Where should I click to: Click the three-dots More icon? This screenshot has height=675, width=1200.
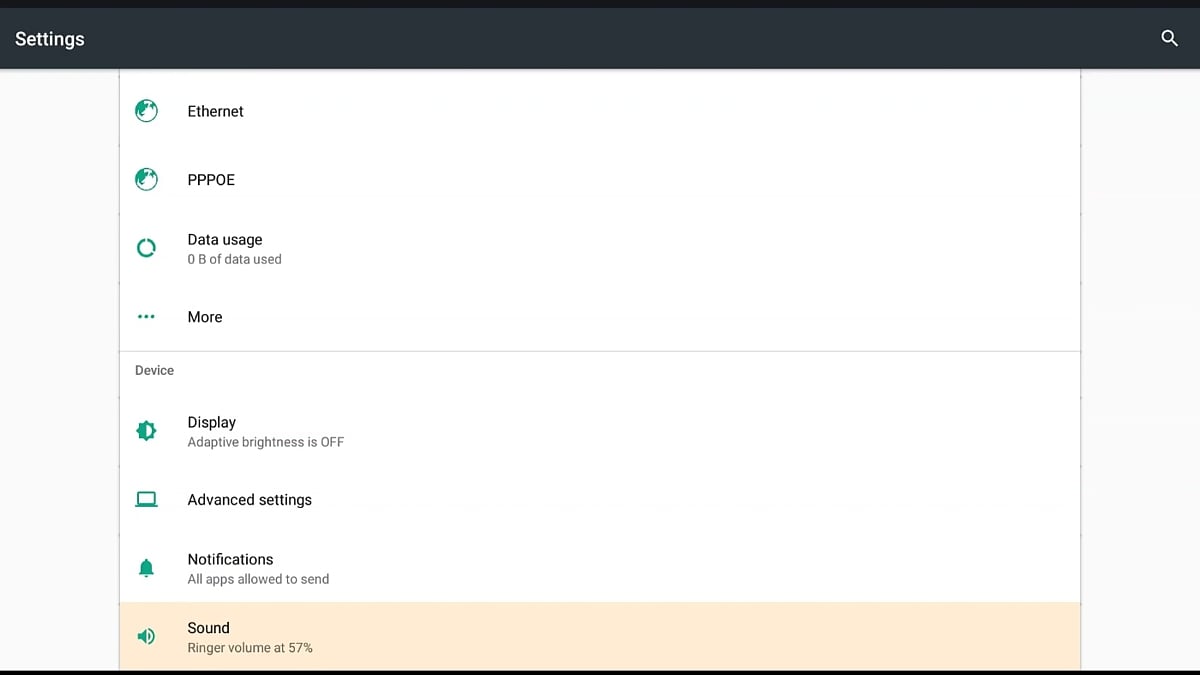point(146,317)
